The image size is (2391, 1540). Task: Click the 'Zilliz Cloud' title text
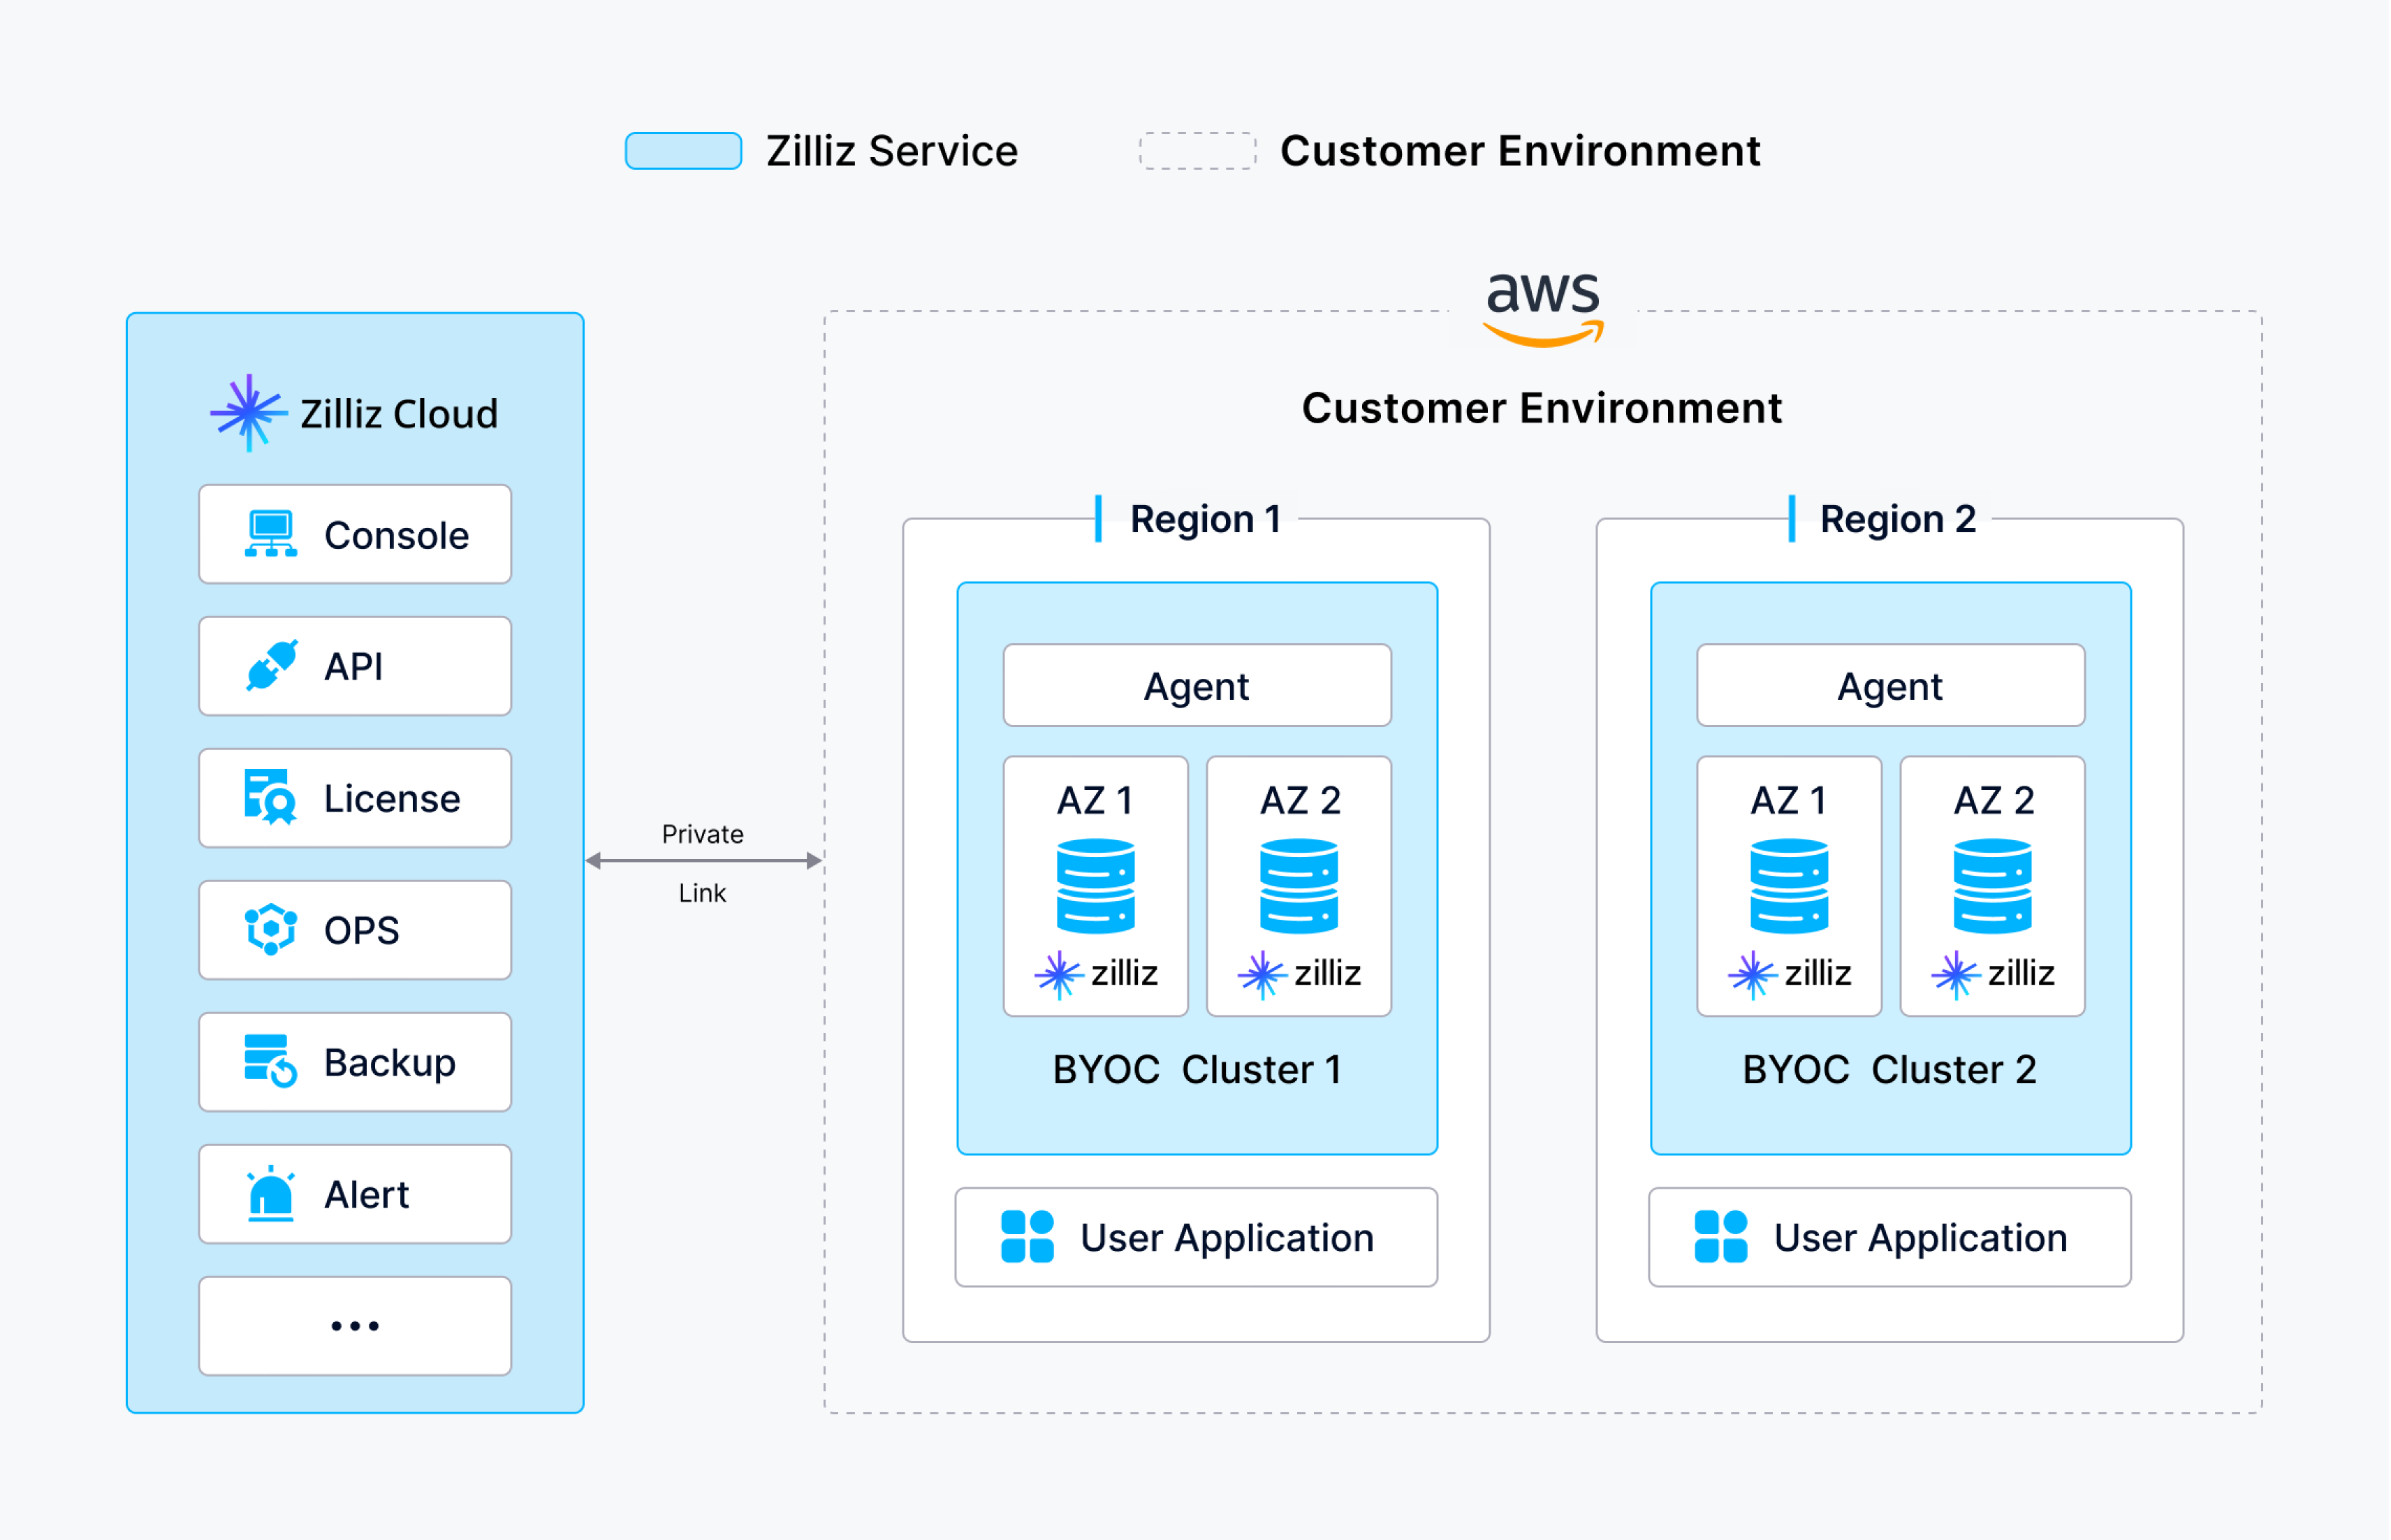[x=399, y=414]
